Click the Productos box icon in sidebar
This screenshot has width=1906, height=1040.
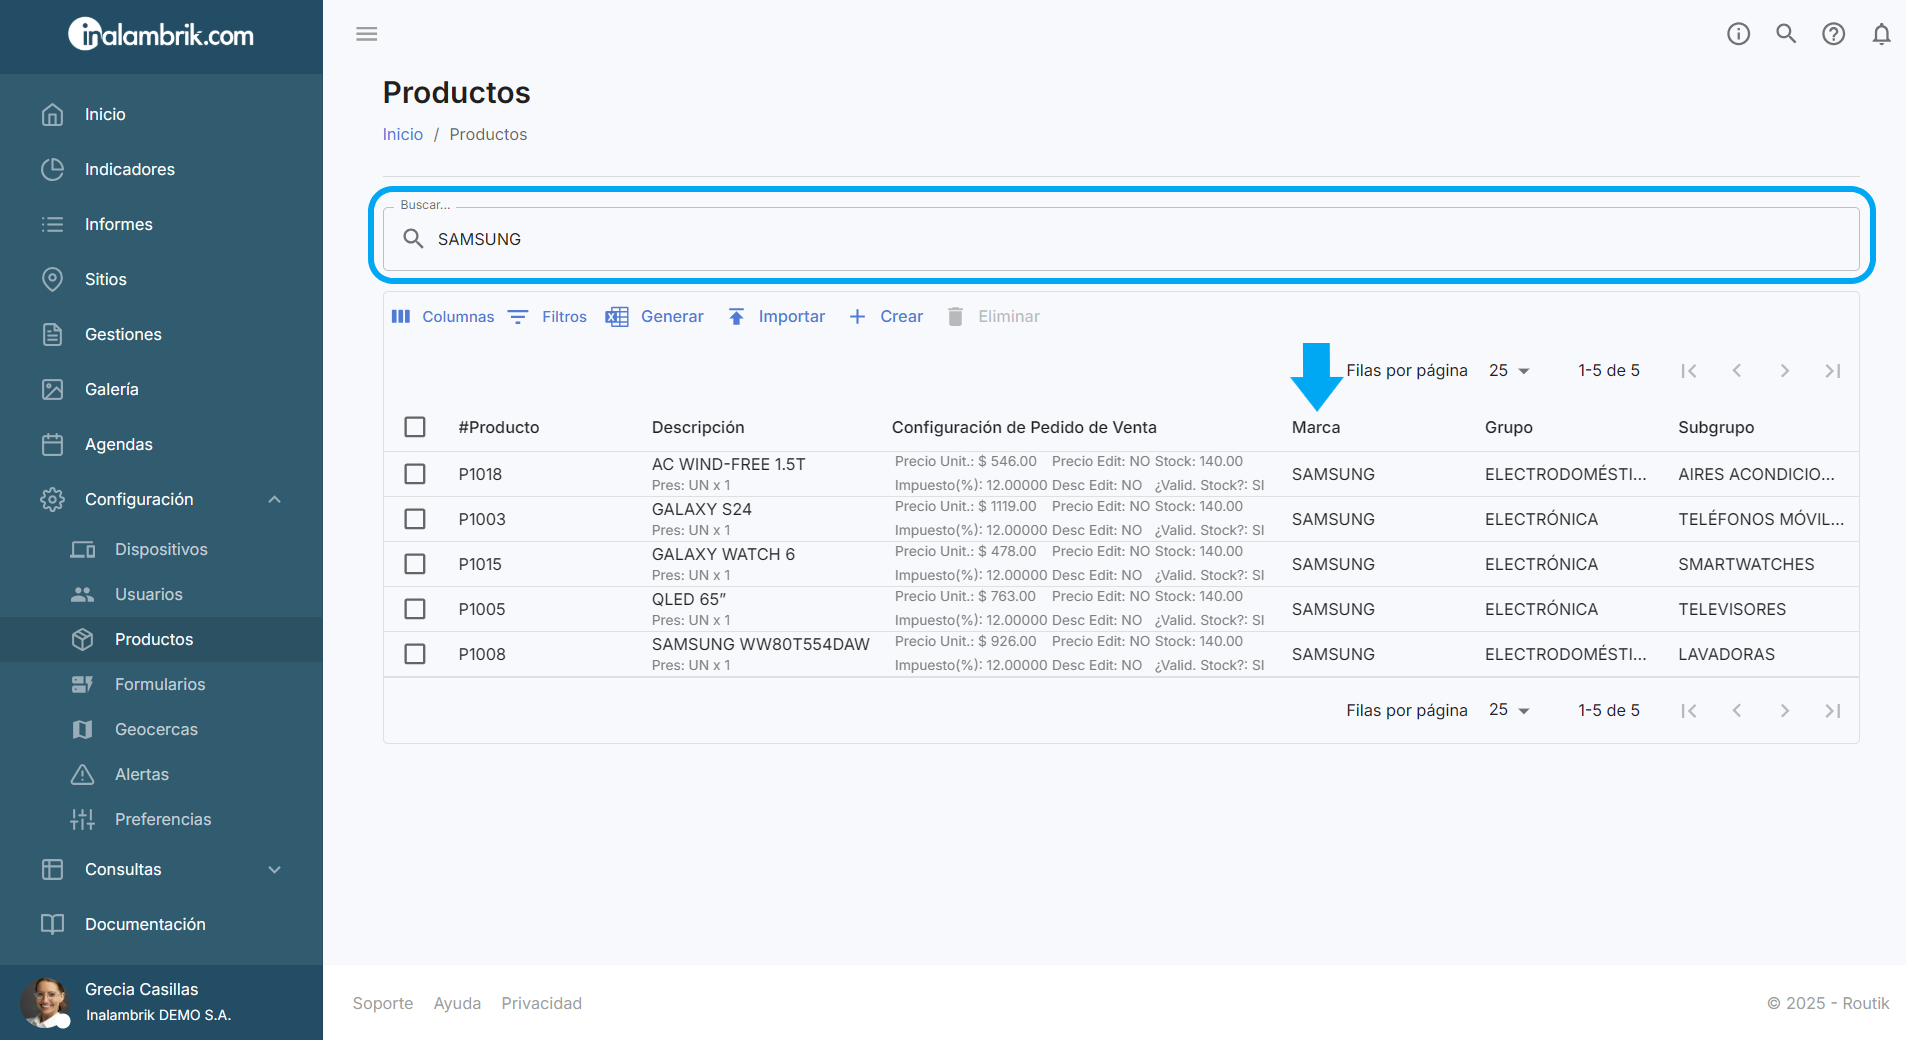pyautogui.click(x=83, y=639)
